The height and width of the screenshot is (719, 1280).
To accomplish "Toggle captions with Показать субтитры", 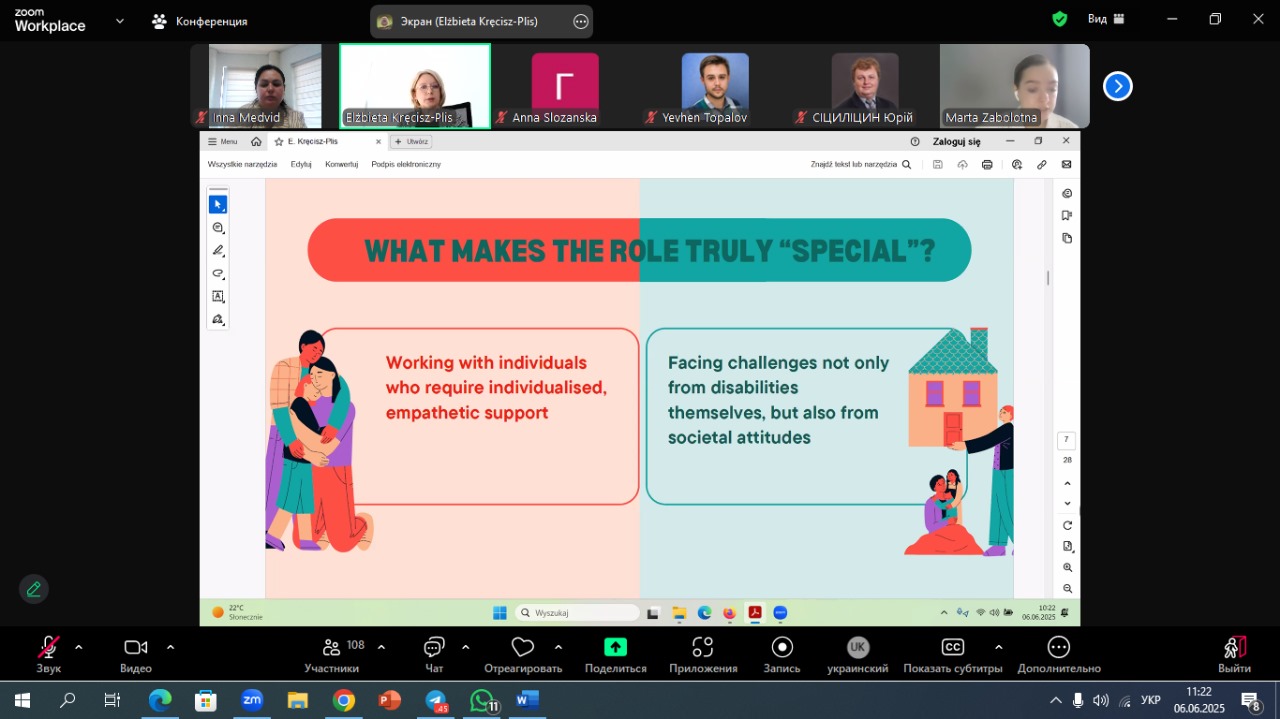I will [953, 648].
